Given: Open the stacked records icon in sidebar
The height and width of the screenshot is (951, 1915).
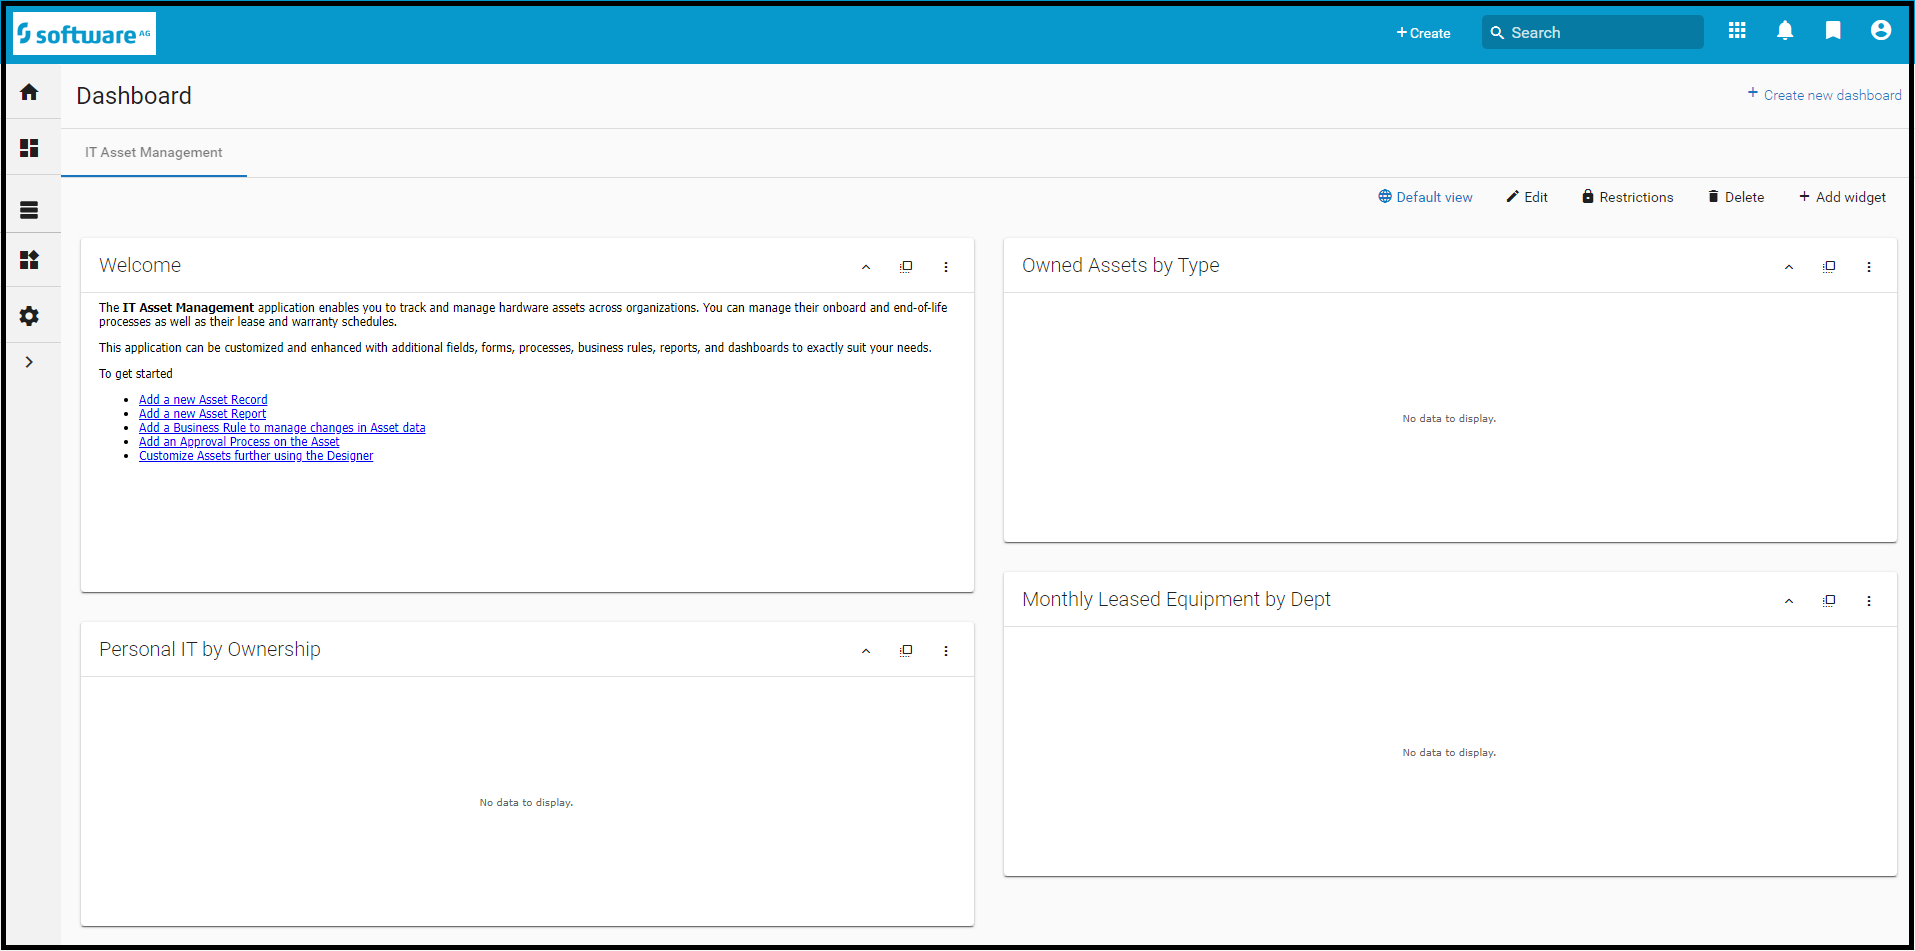Looking at the screenshot, I should click(x=29, y=210).
